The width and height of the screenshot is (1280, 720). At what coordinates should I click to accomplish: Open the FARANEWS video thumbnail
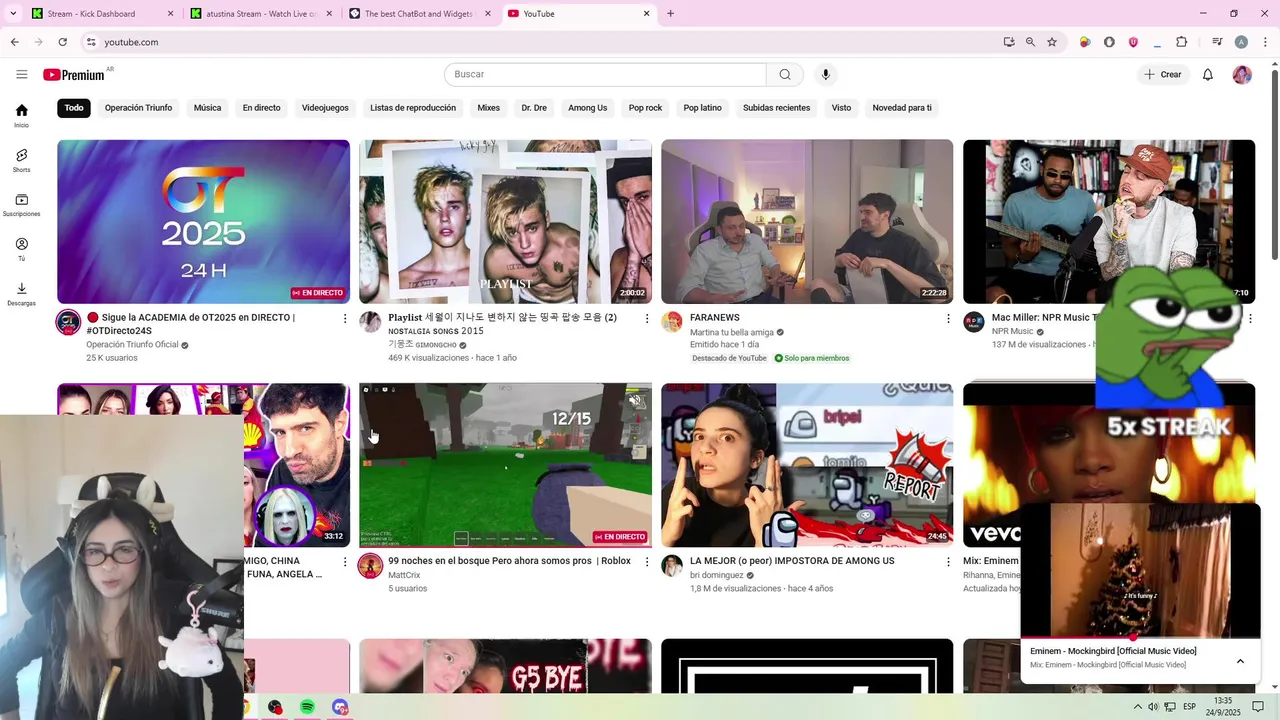click(x=807, y=221)
